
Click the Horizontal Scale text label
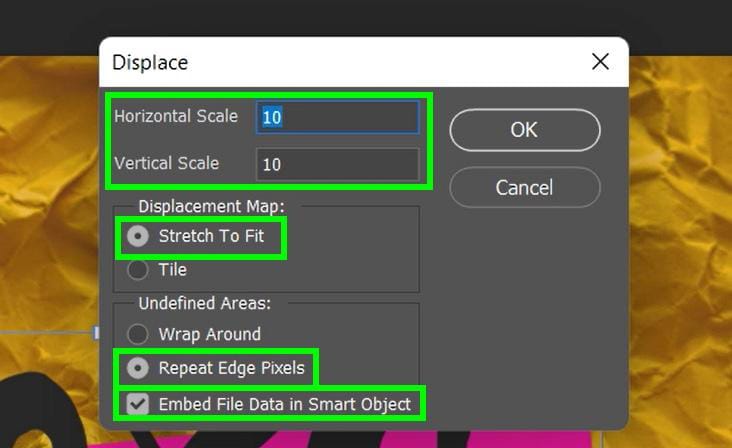176,116
